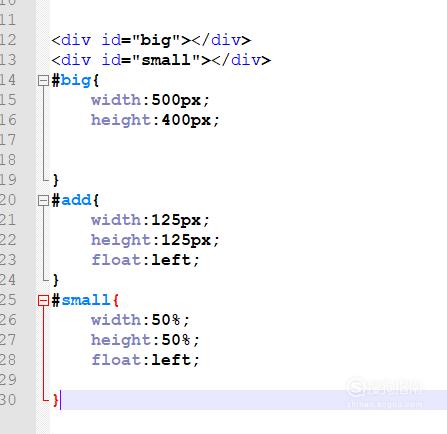Click line number 17 in the gutter
447x434 pixels.
[7, 140]
